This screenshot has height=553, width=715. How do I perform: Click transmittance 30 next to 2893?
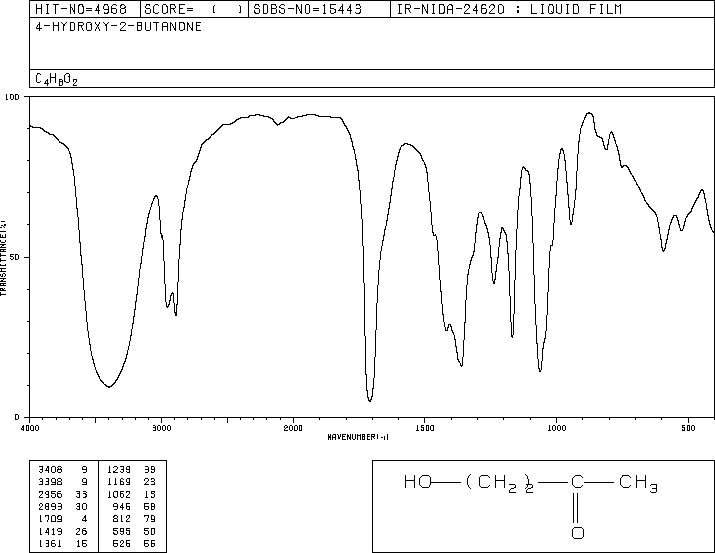[81, 506]
